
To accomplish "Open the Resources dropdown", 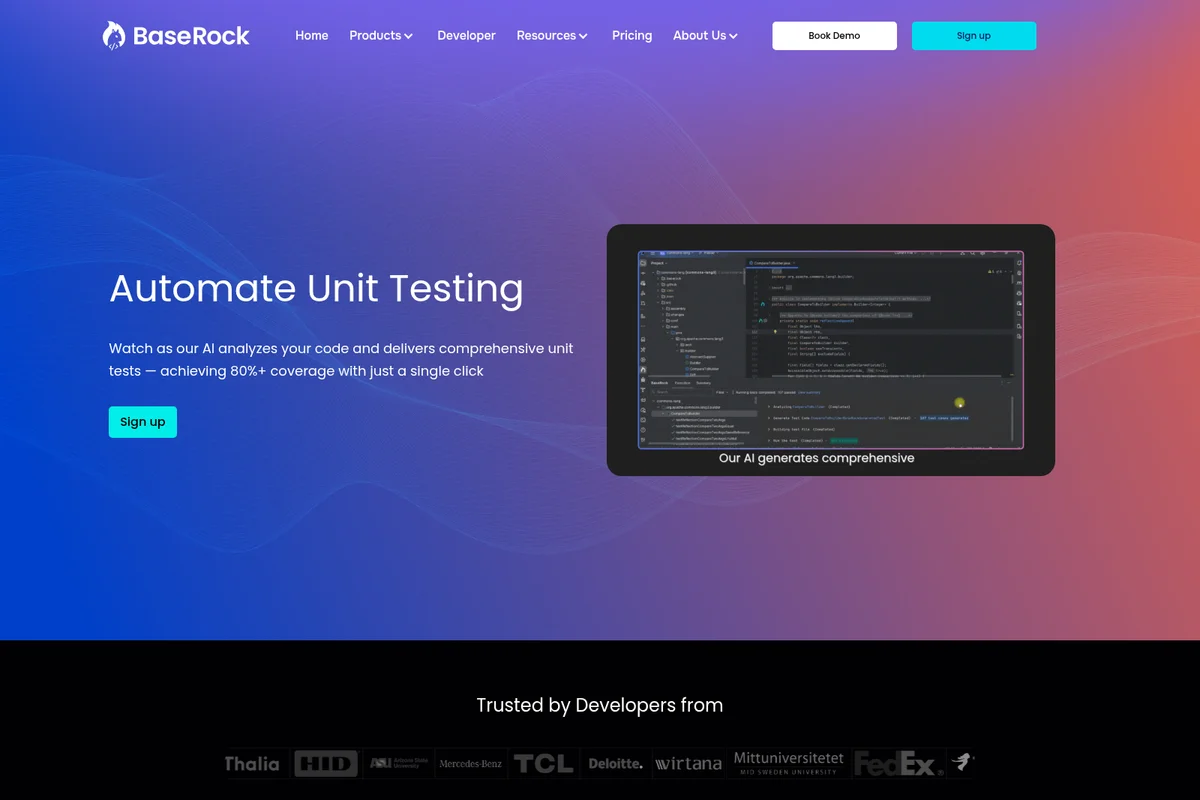I will (552, 35).
